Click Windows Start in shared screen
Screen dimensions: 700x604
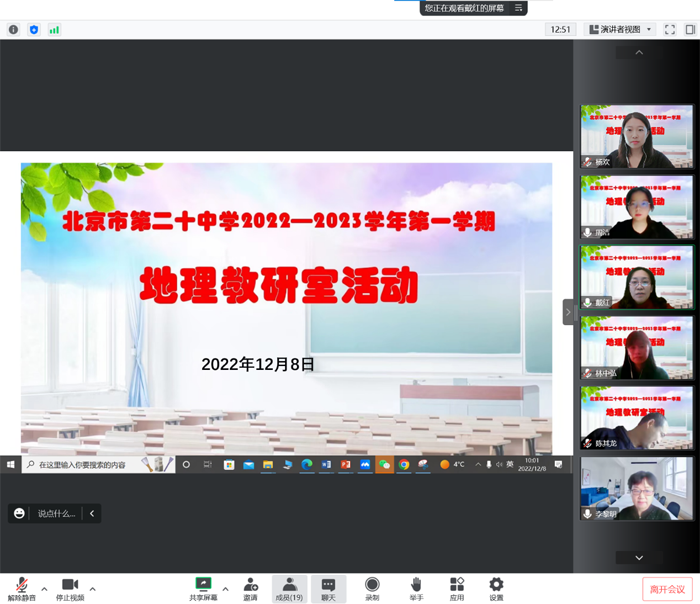pyautogui.click(x=11, y=465)
